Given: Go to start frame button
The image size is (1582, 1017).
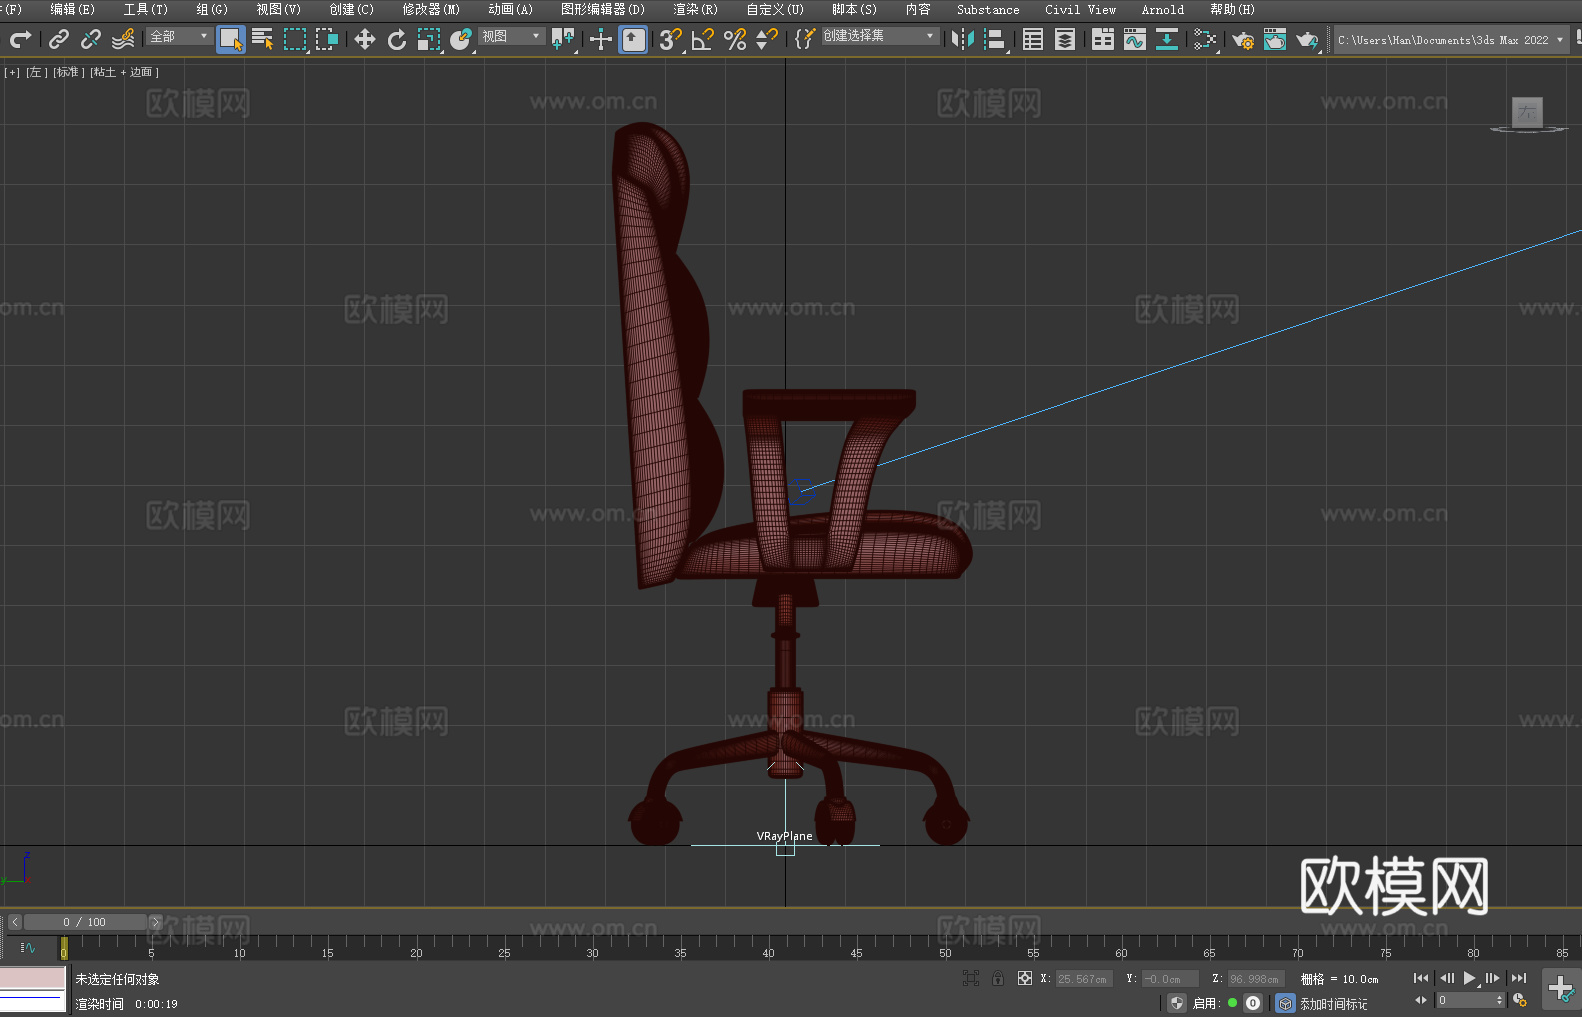Looking at the screenshot, I should point(1421,978).
